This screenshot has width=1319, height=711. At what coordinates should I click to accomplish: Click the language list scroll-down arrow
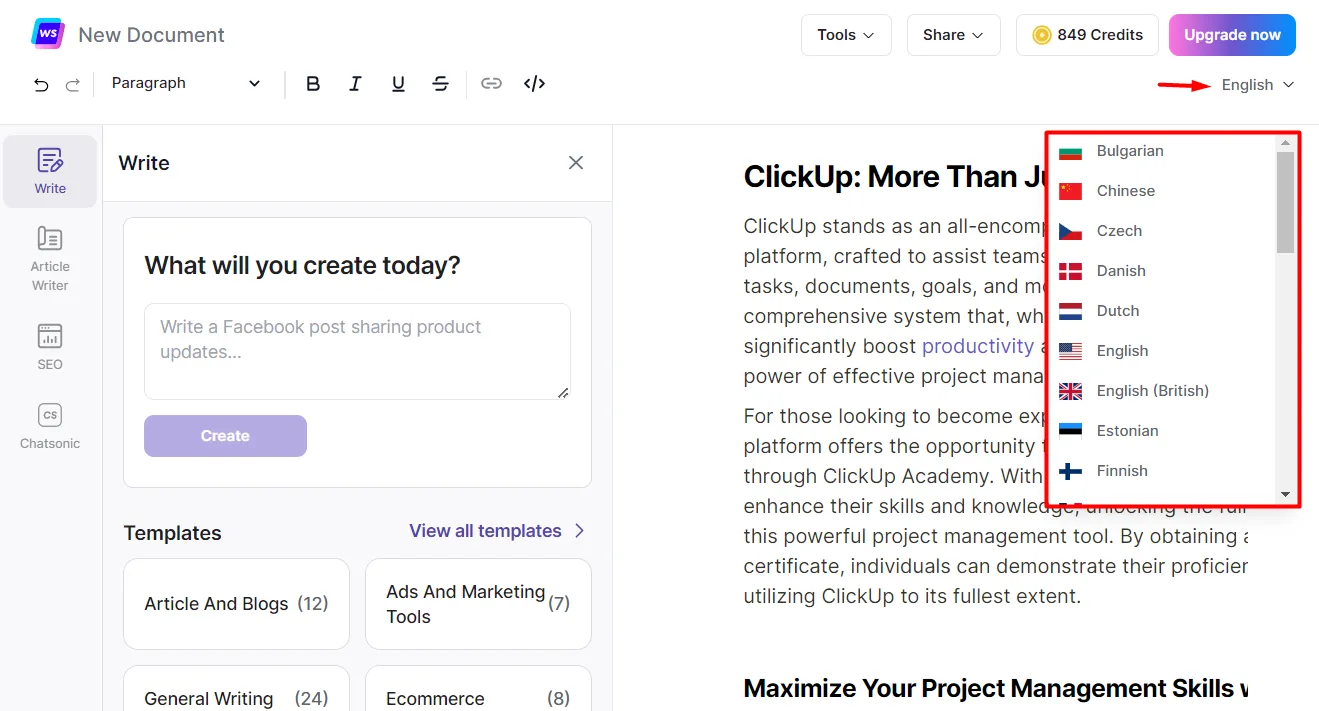[1285, 494]
